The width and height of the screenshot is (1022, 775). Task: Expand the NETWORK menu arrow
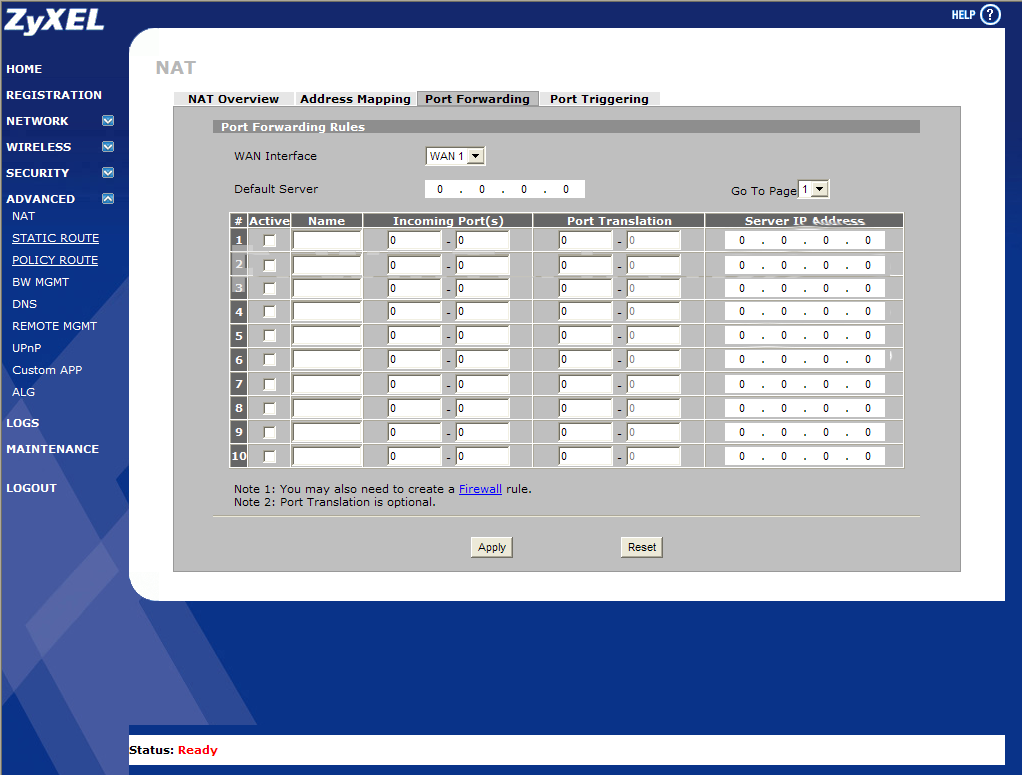point(108,121)
